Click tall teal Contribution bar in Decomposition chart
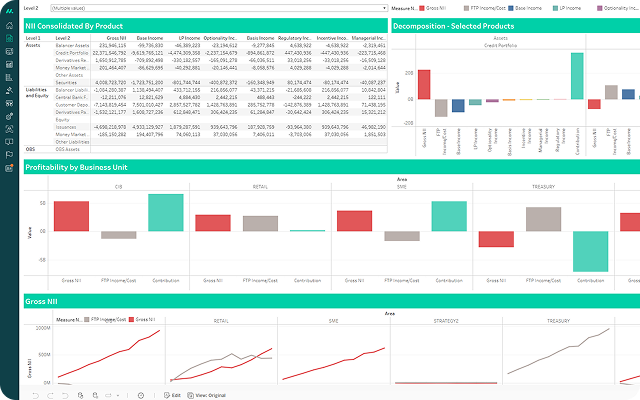This screenshot has height=400, width=640. click(577, 76)
